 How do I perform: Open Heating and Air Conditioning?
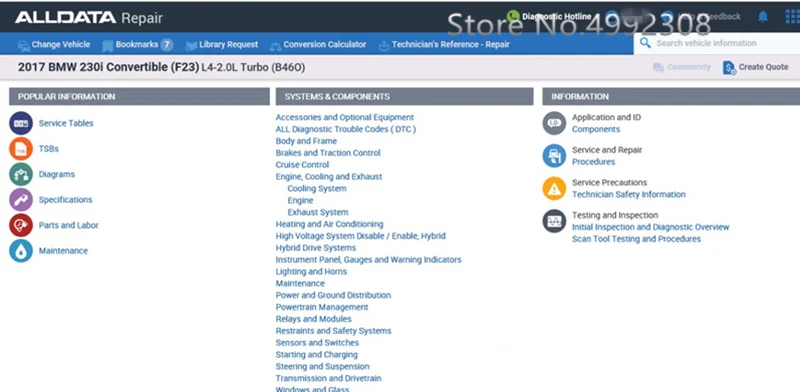[x=329, y=224]
